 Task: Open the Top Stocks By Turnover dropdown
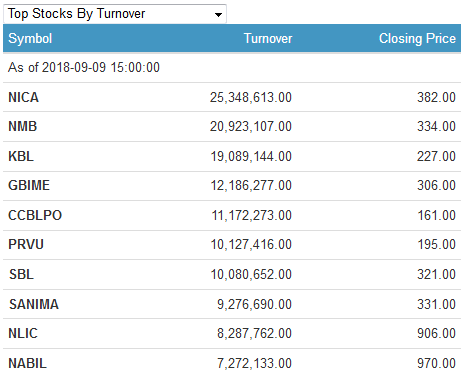115,14
